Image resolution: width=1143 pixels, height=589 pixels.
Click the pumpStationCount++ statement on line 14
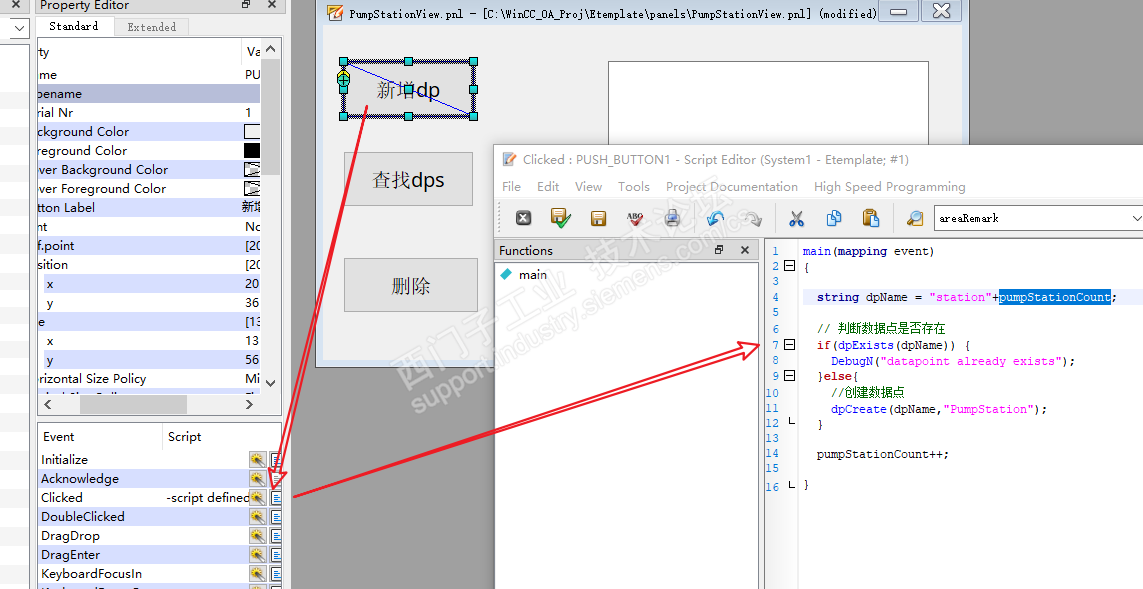[x=883, y=454]
